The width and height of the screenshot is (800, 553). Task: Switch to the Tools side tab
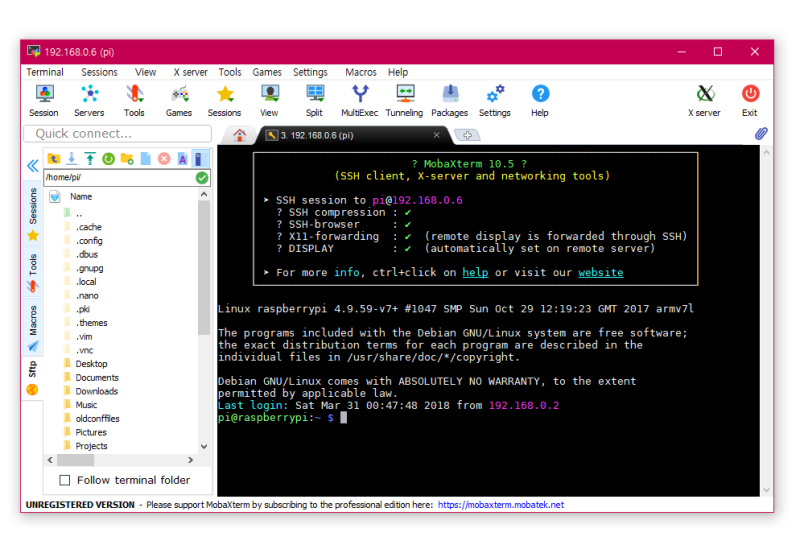[33, 272]
